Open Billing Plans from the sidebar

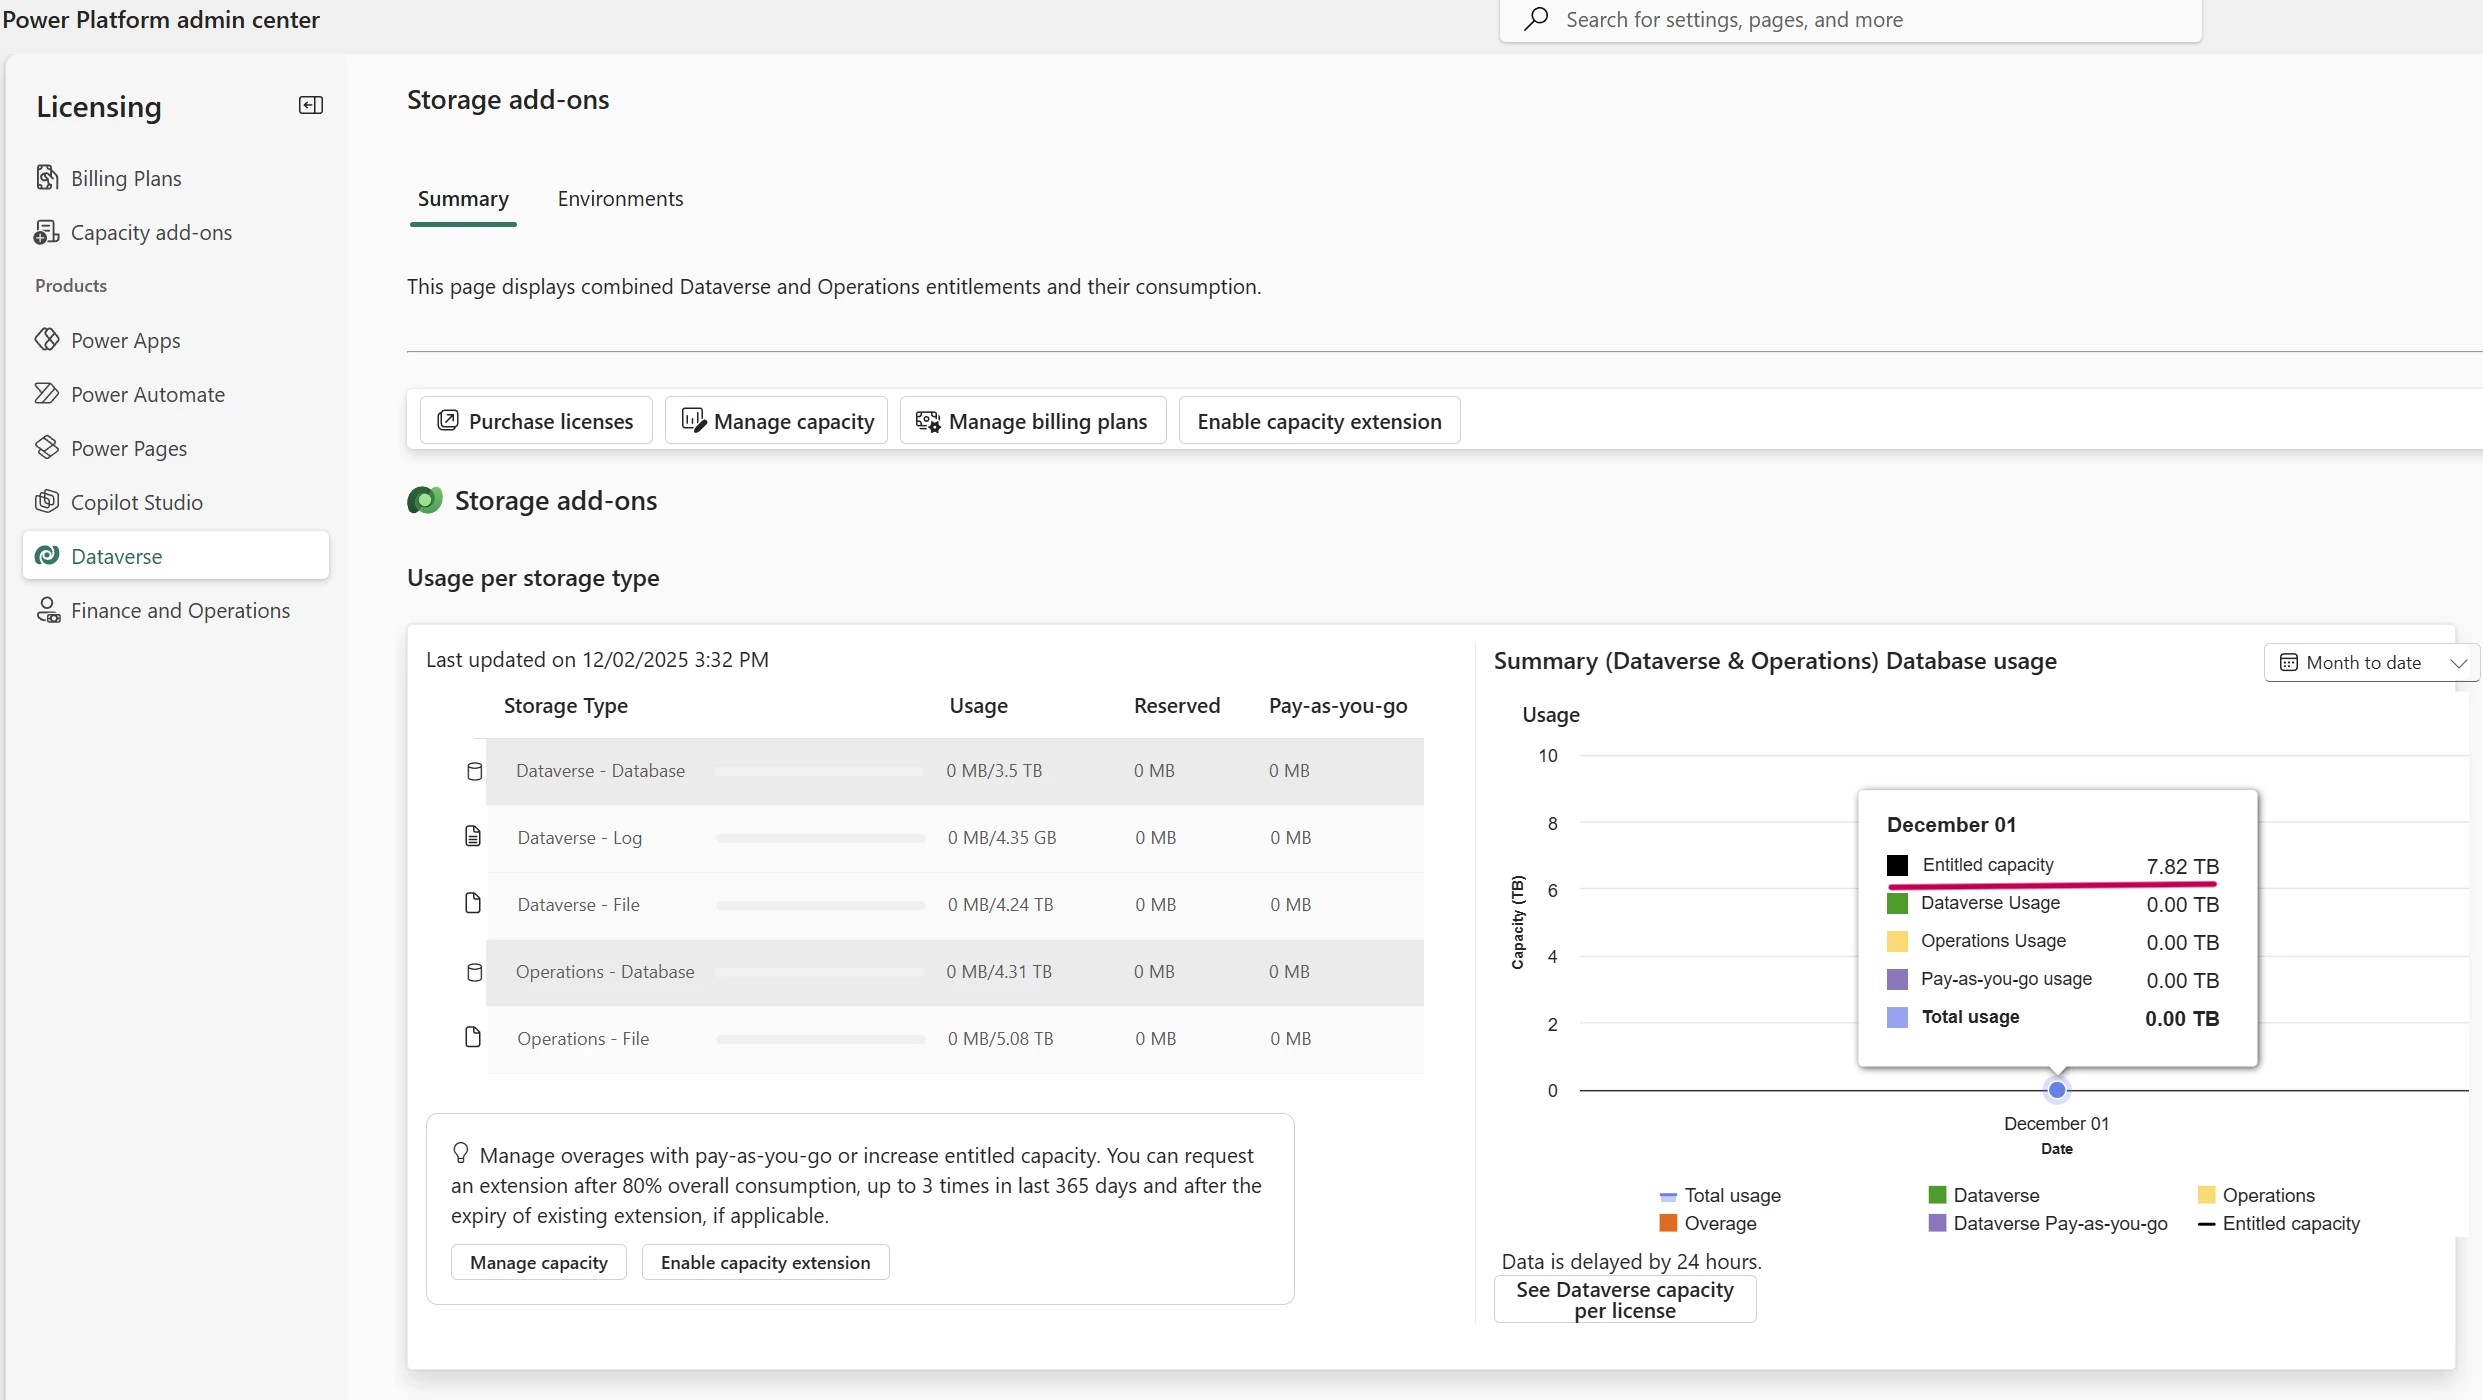pos(127,177)
